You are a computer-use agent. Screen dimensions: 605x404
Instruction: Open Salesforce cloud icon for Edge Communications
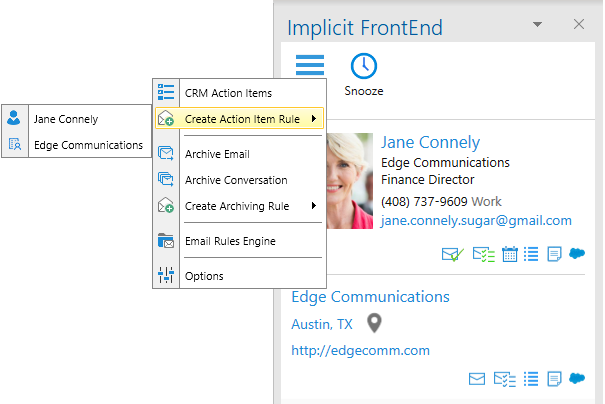[577, 379]
